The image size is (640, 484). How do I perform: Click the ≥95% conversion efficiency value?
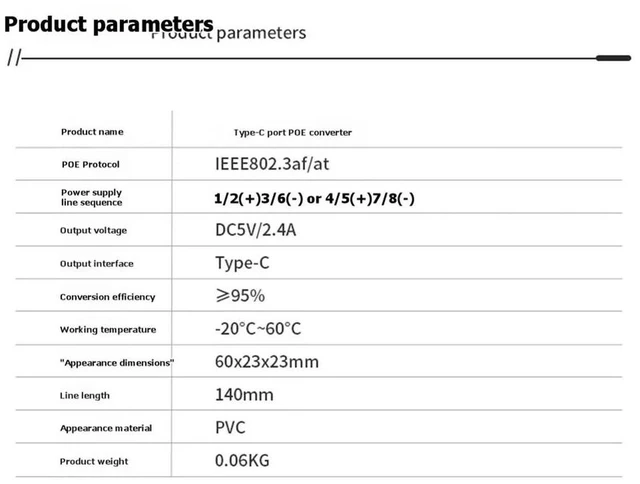click(x=240, y=295)
